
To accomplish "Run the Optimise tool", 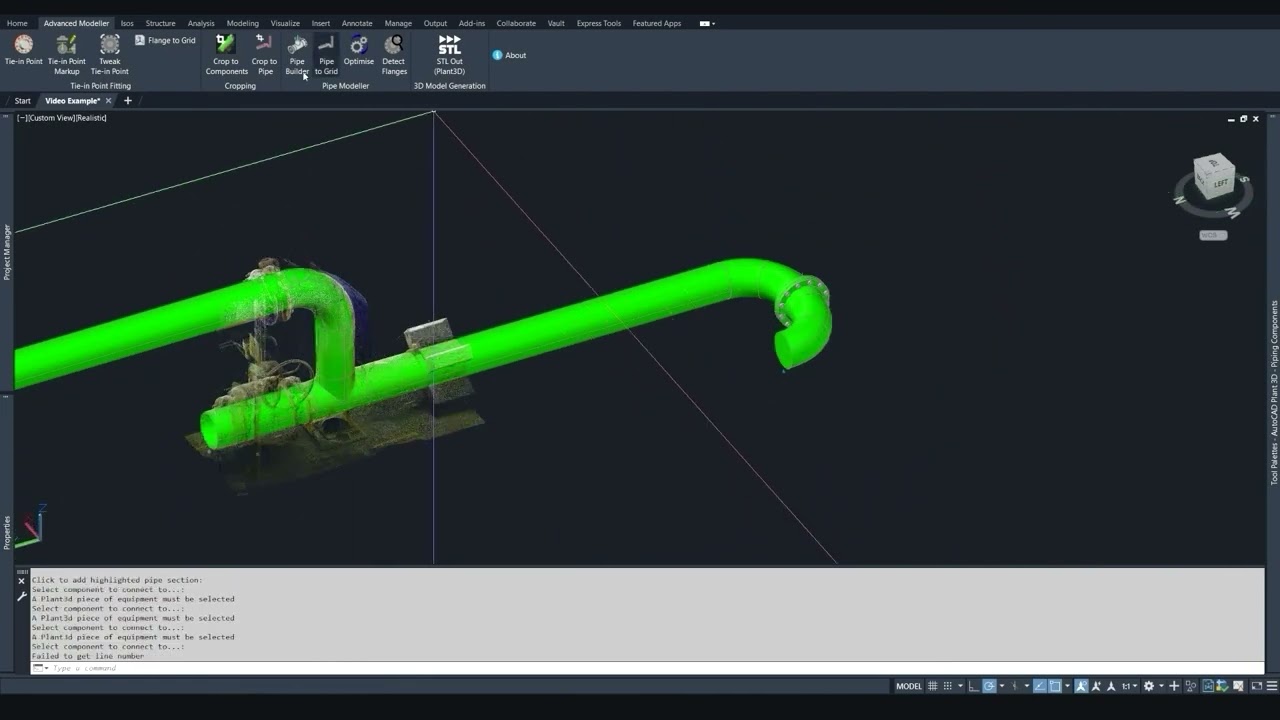I will point(358,51).
